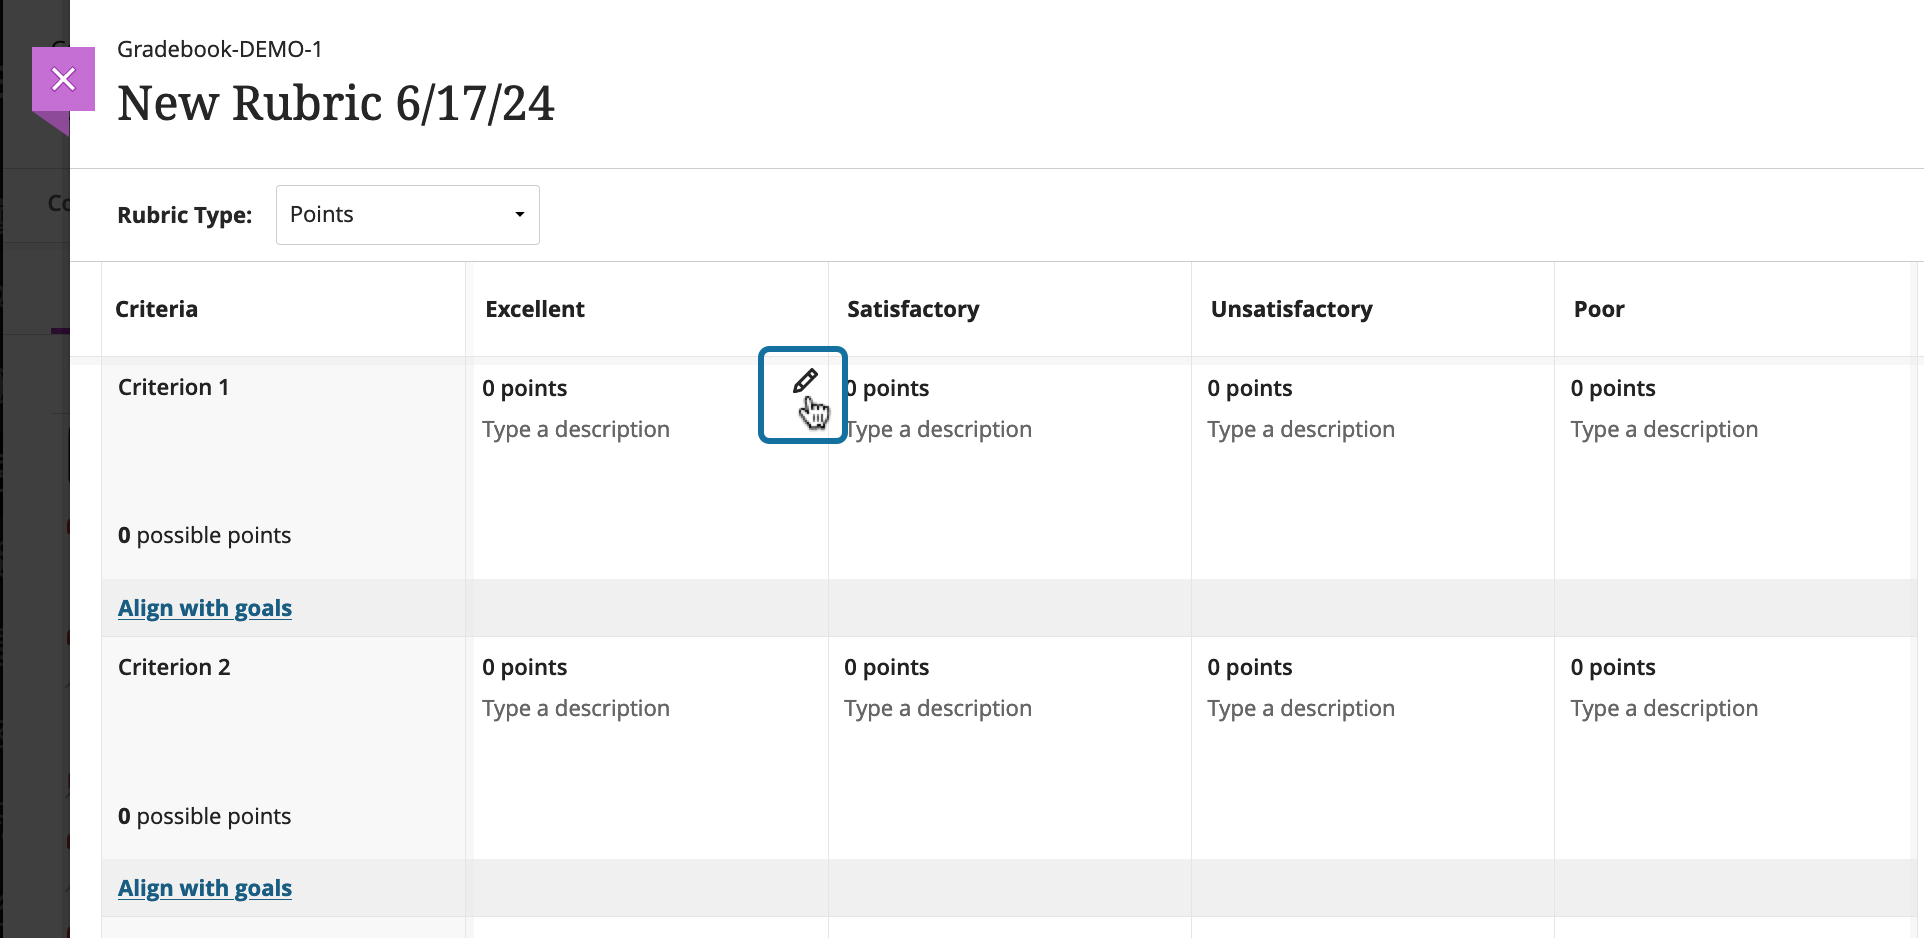Image resolution: width=1924 pixels, height=938 pixels.
Task: Click the Excellent column header
Action: click(535, 310)
